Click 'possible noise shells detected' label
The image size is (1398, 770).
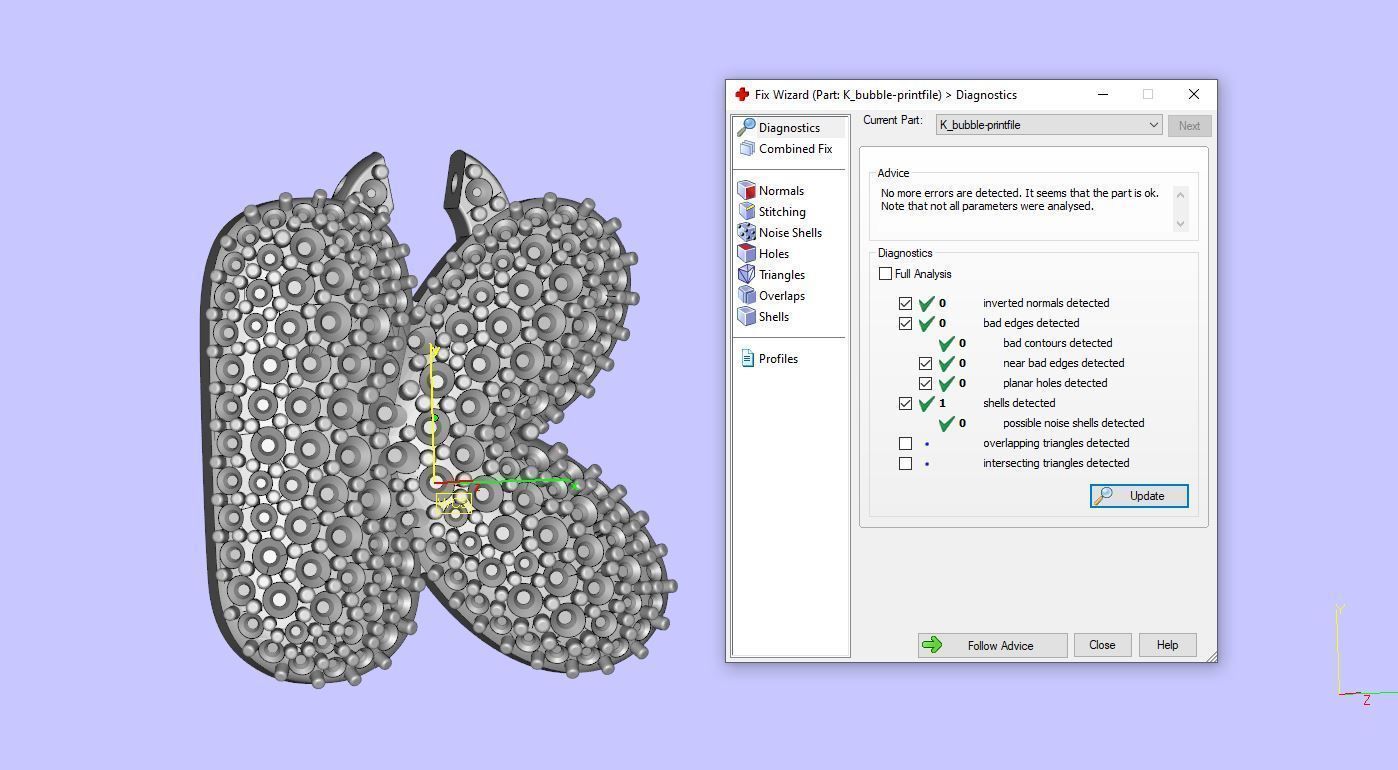[x=1073, y=423]
